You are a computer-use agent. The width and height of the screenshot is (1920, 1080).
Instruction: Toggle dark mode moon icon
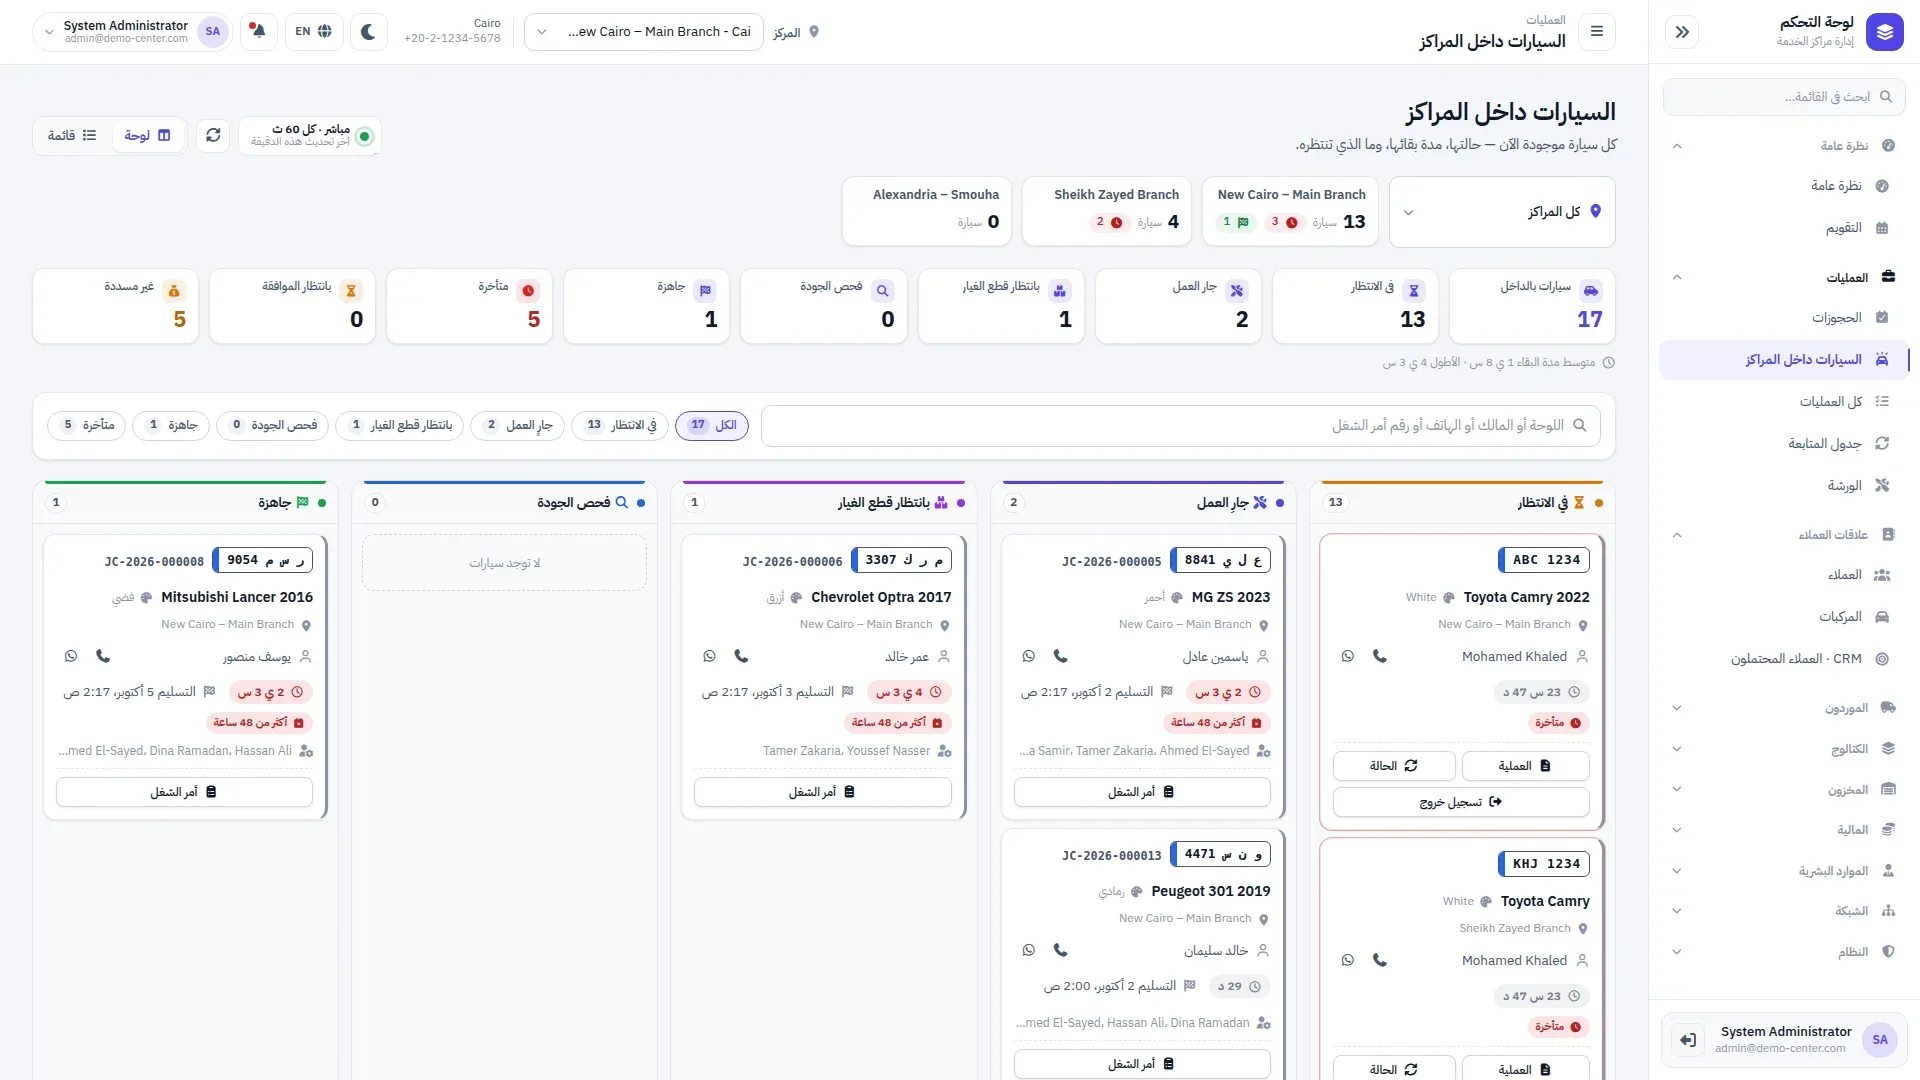coord(368,32)
